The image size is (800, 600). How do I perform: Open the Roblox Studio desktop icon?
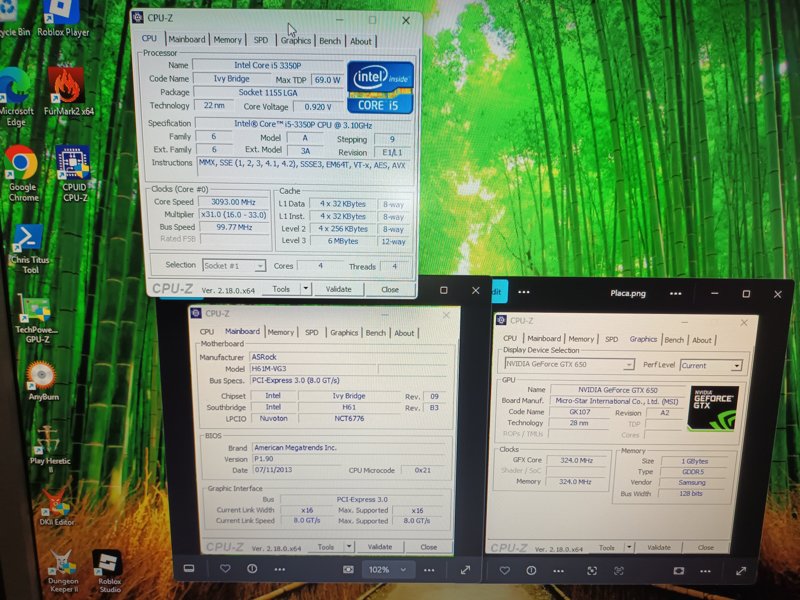pos(109,570)
